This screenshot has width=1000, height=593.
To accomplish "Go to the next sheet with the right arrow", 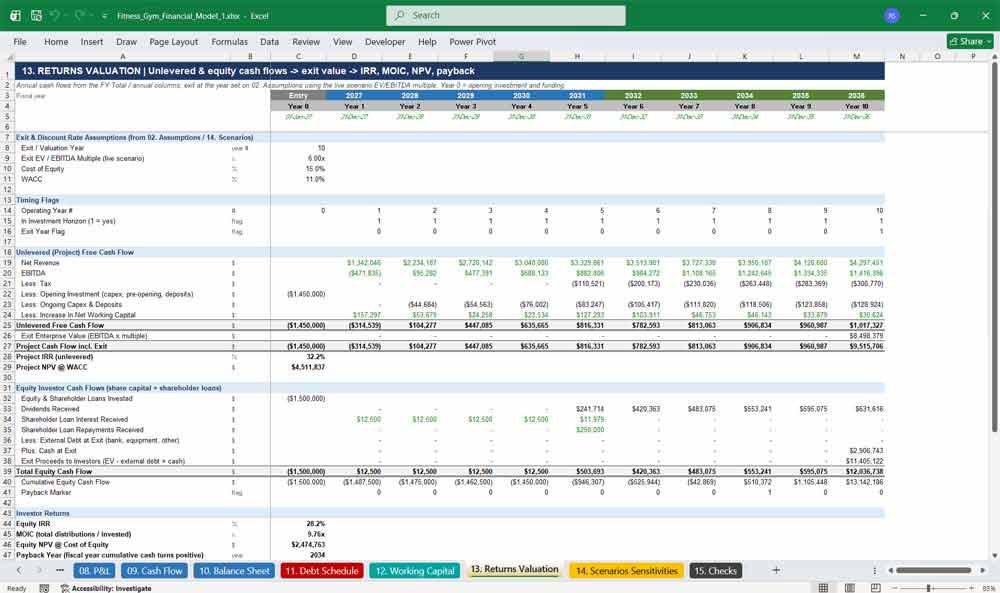I will [39, 571].
